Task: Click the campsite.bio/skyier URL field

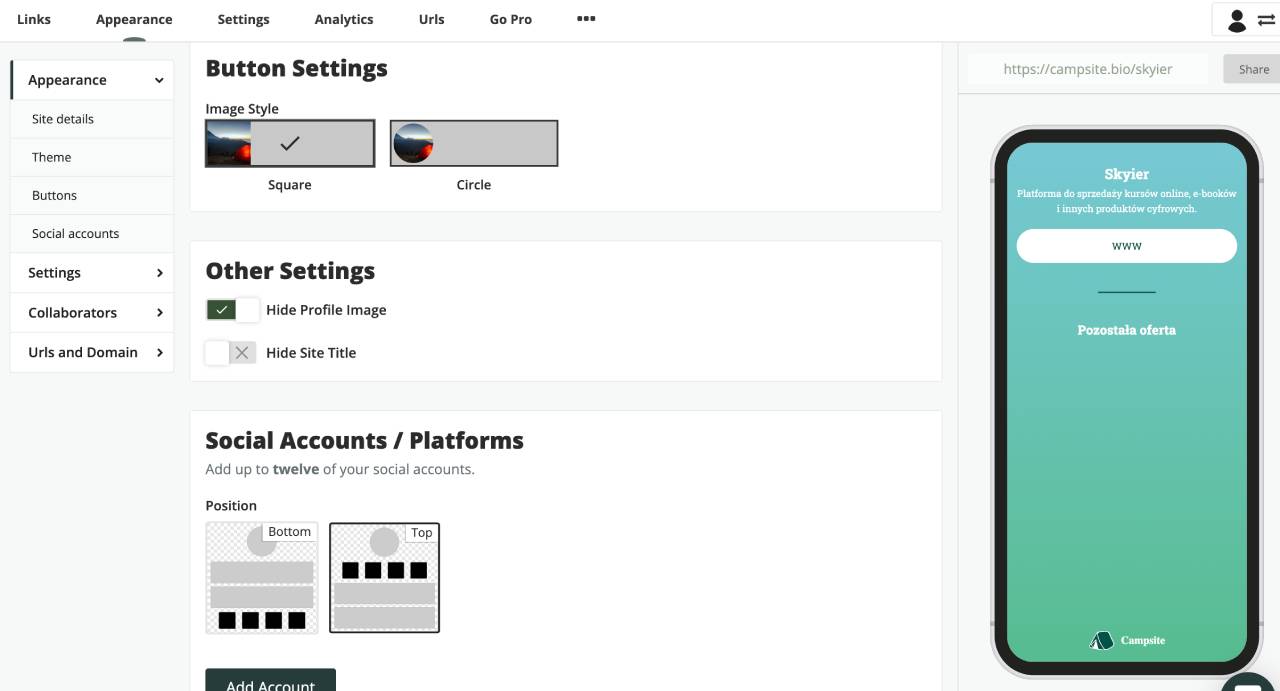Action: point(1087,69)
